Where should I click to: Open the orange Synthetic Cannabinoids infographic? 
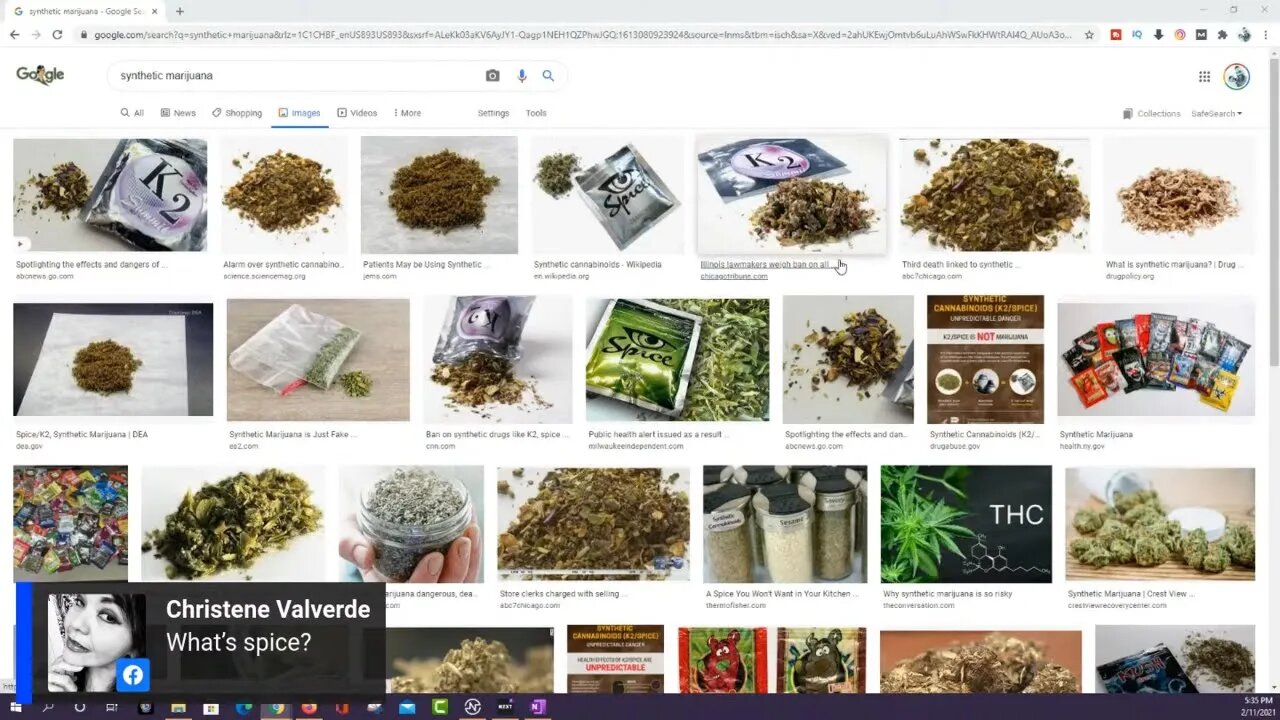click(x=985, y=359)
